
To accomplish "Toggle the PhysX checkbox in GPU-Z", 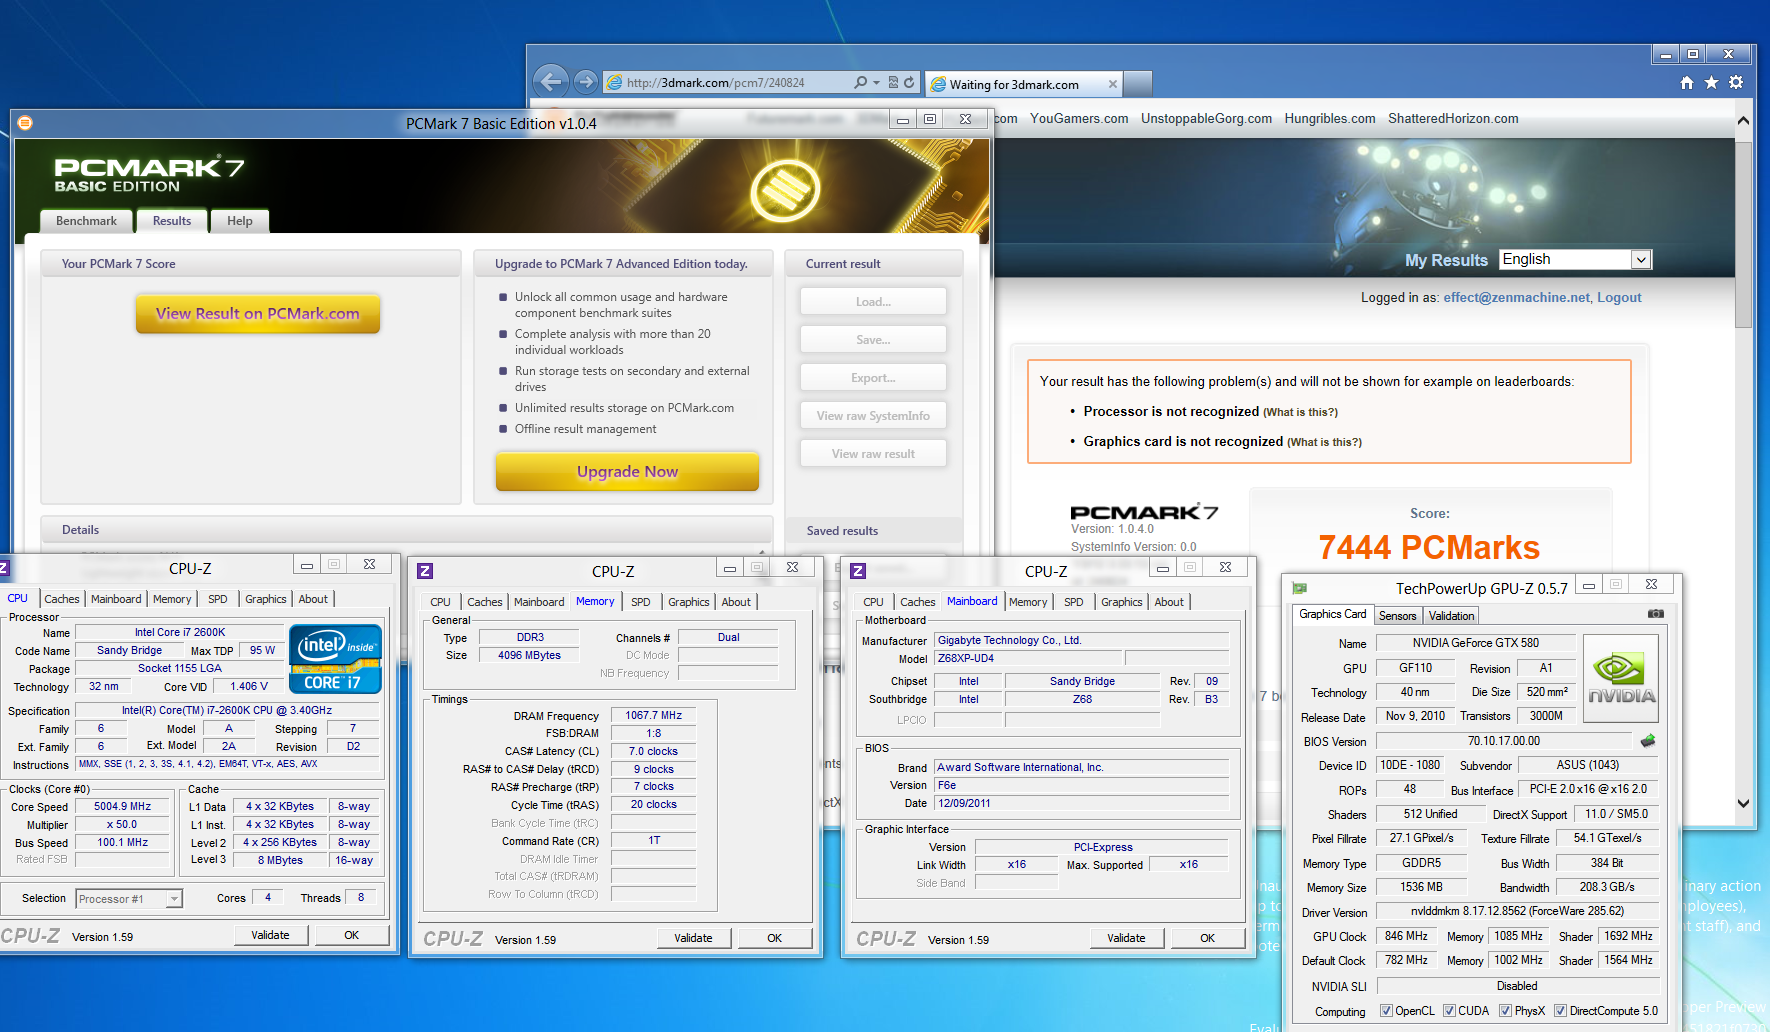I will (1505, 1011).
